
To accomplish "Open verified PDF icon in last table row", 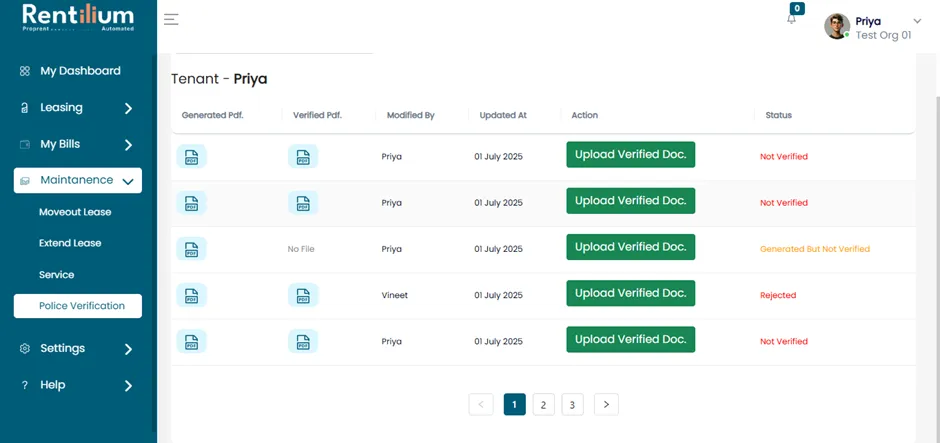I will [303, 341].
